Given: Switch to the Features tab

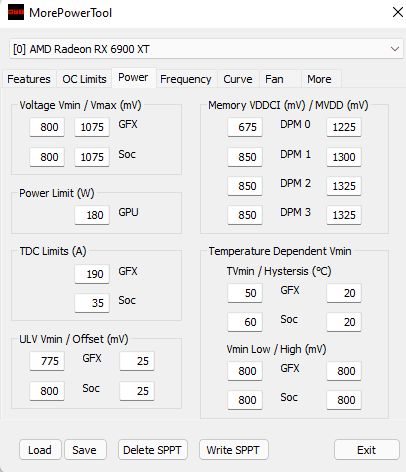Looking at the screenshot, I should click(29, 79).
